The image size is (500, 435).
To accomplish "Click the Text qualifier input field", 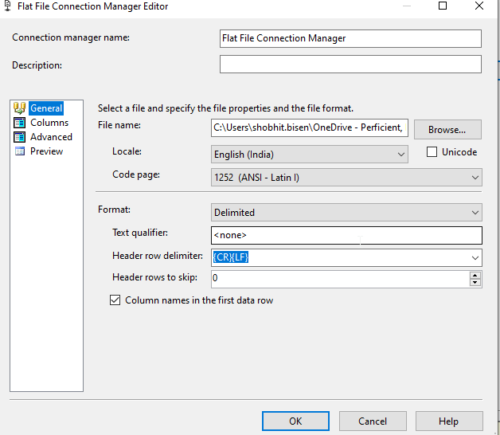I will [x=346, y=235].
